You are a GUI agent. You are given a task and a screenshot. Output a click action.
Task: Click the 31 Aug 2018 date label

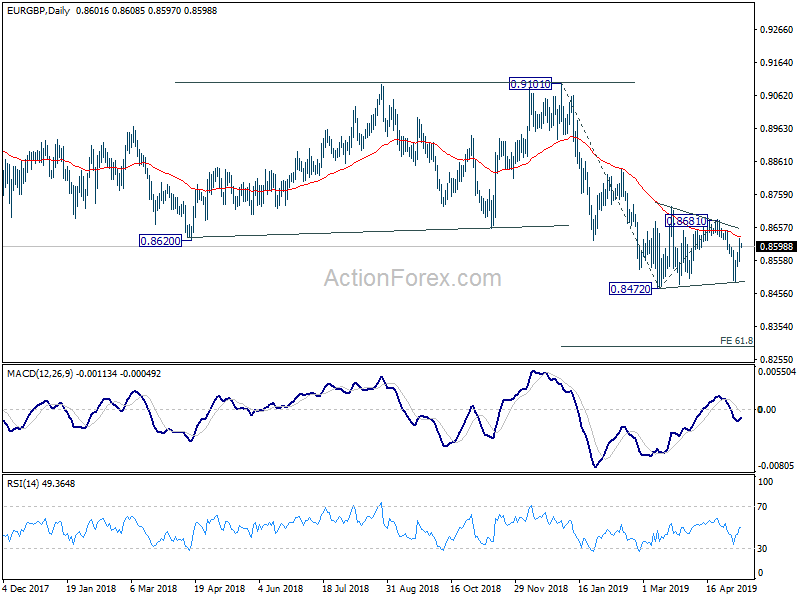[412, 588]
